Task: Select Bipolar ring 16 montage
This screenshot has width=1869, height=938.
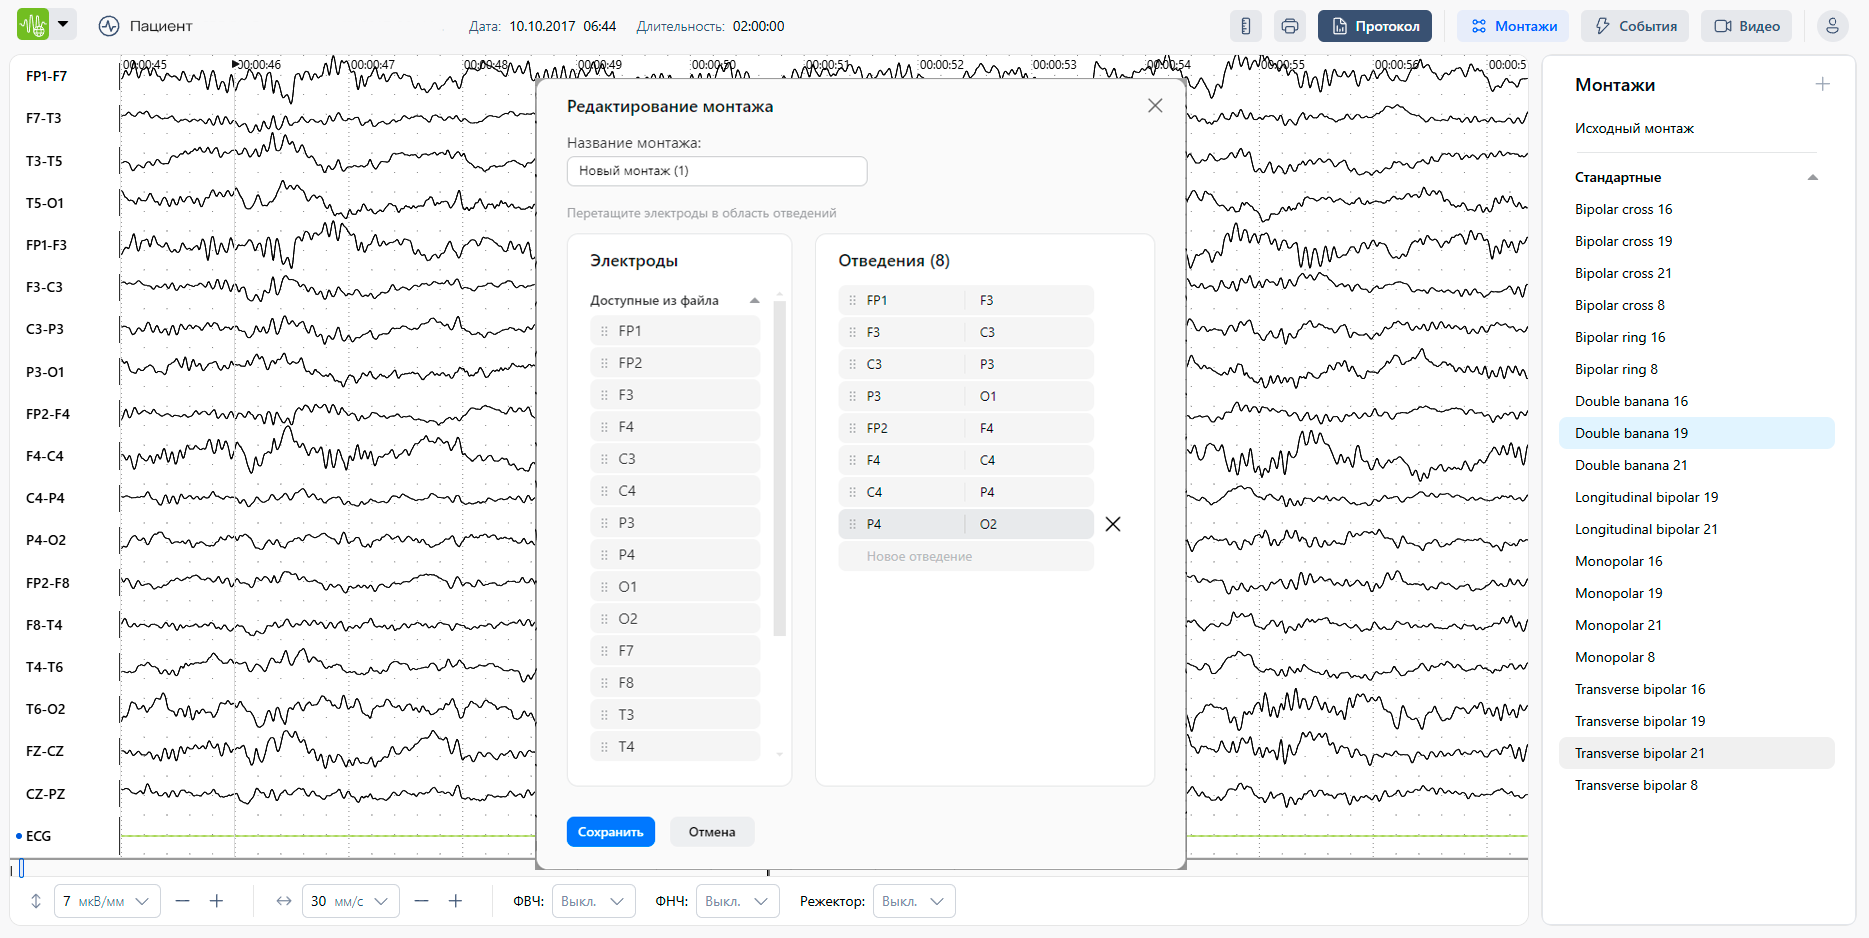Action: point(1619,337)
